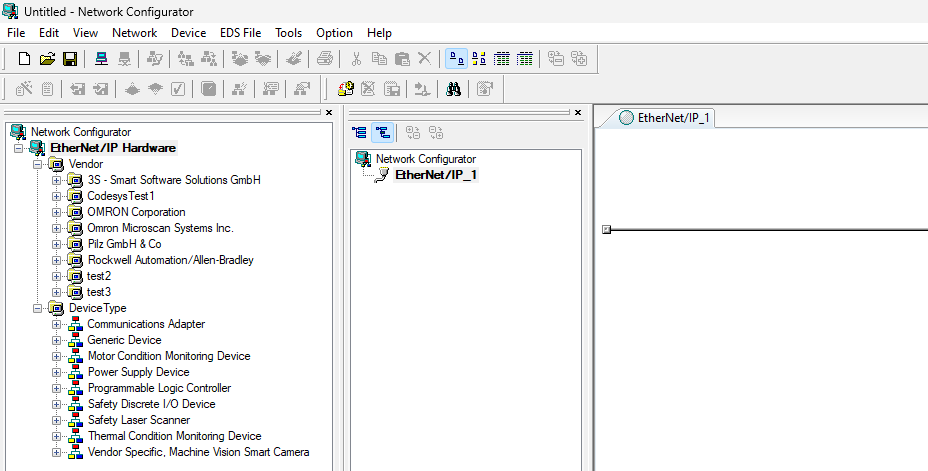Screen dimensions: 928x471
Task: Select flat tree view in network pane
Action: [x=359, y=133]
